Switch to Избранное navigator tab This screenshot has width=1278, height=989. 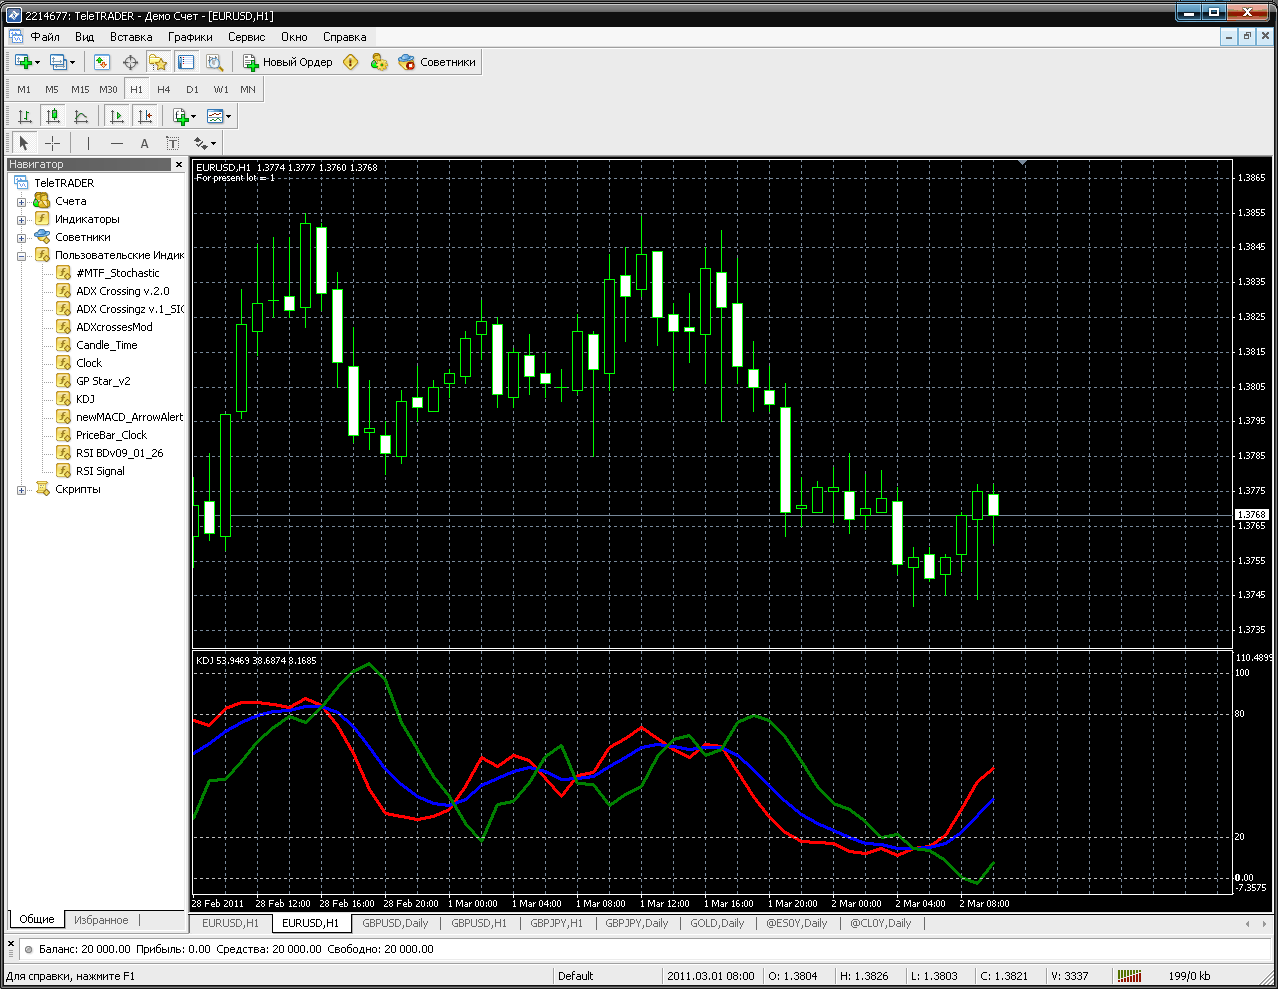pyautogui.click(x=101, y=920)
